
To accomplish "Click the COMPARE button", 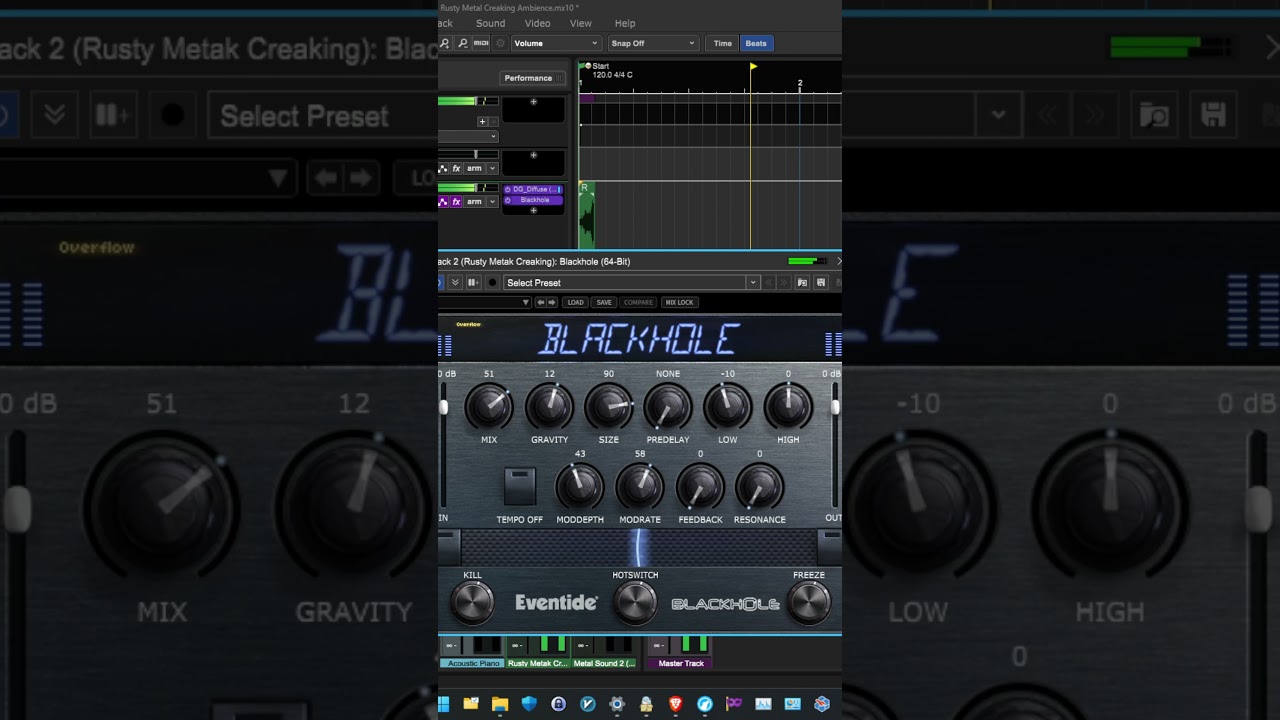I will point(638,302).
